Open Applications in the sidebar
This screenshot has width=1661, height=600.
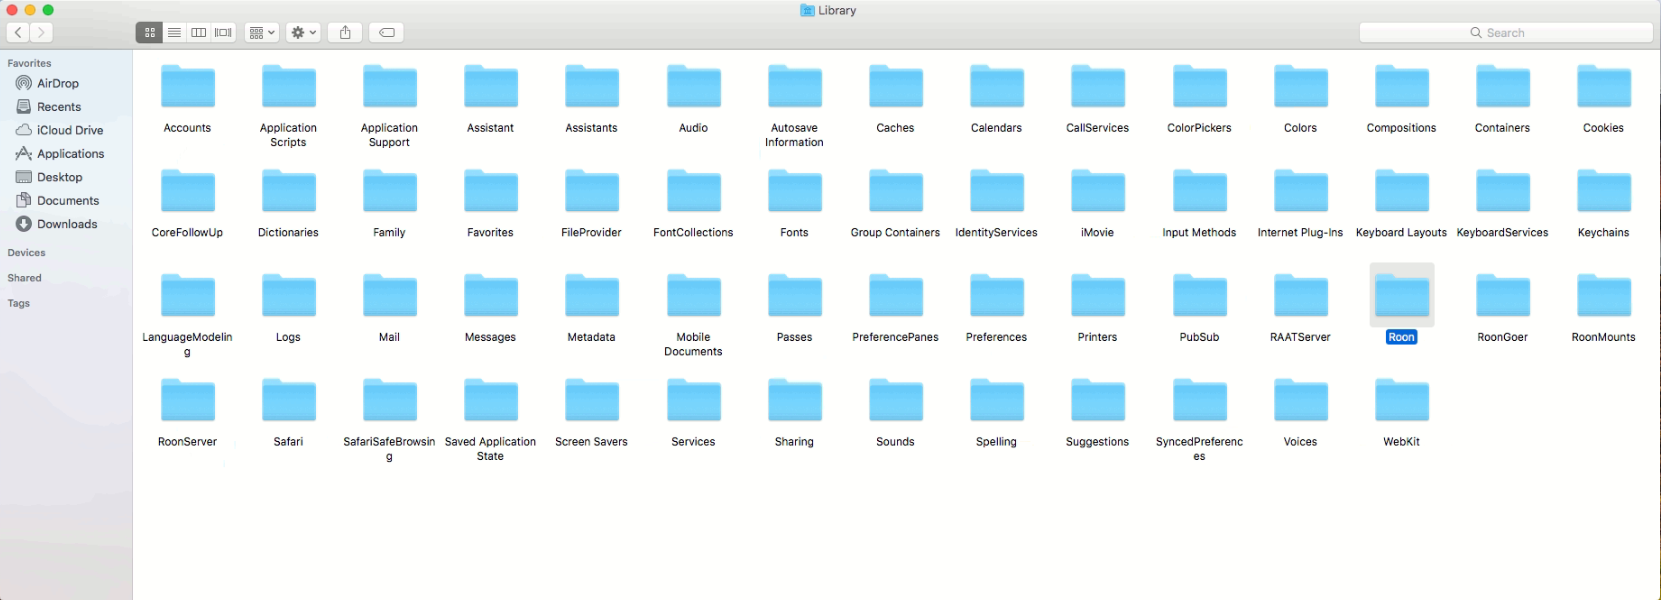70,154
